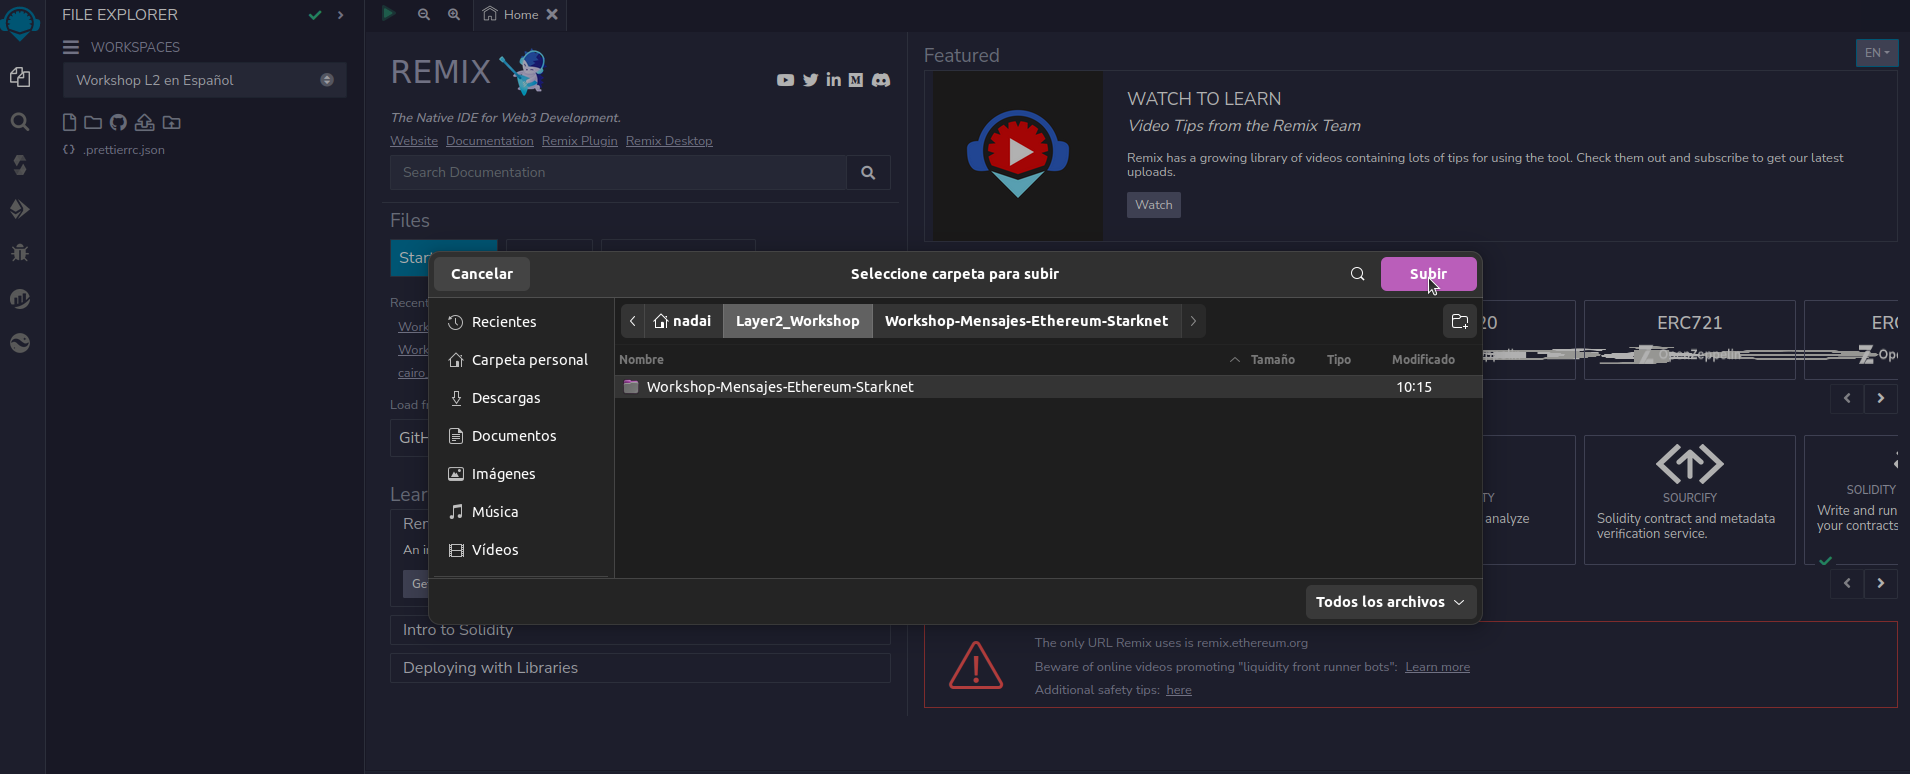
Task: Open the file search sidebar icon
Action: [x=20, y=122]
